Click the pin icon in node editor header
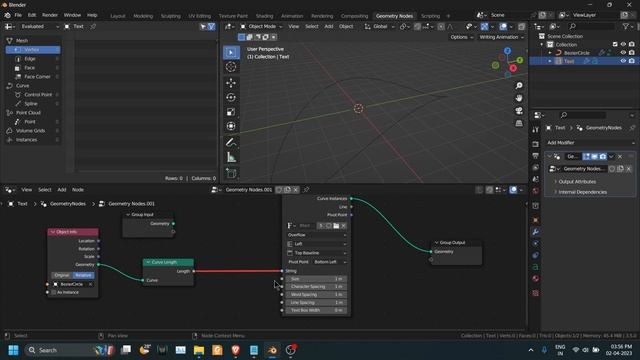 click(x=306, y=190)
